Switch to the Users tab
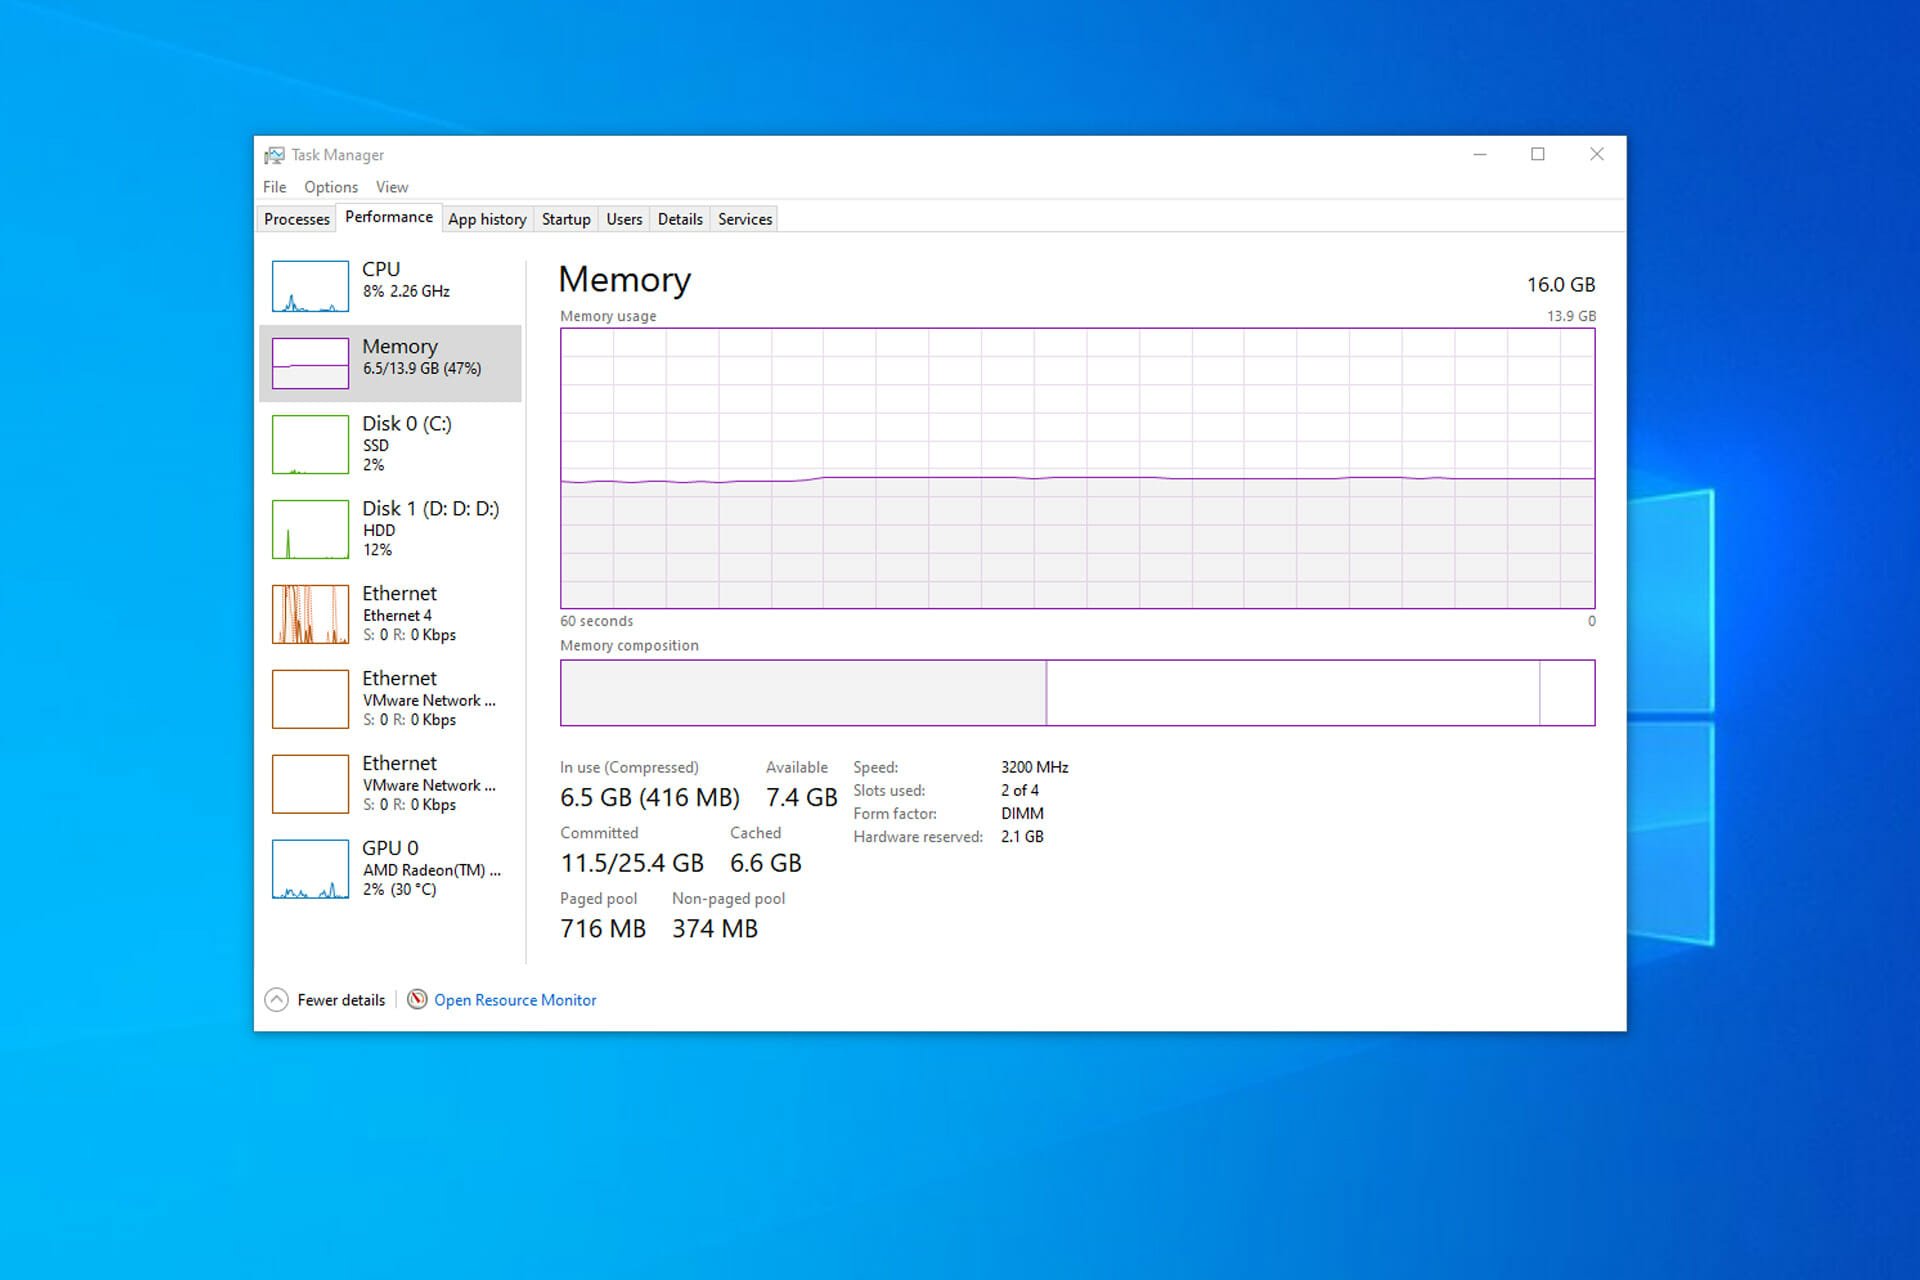Viewport: 1920px width, 1280px height. pyautogui.click(x=623, y=219)
